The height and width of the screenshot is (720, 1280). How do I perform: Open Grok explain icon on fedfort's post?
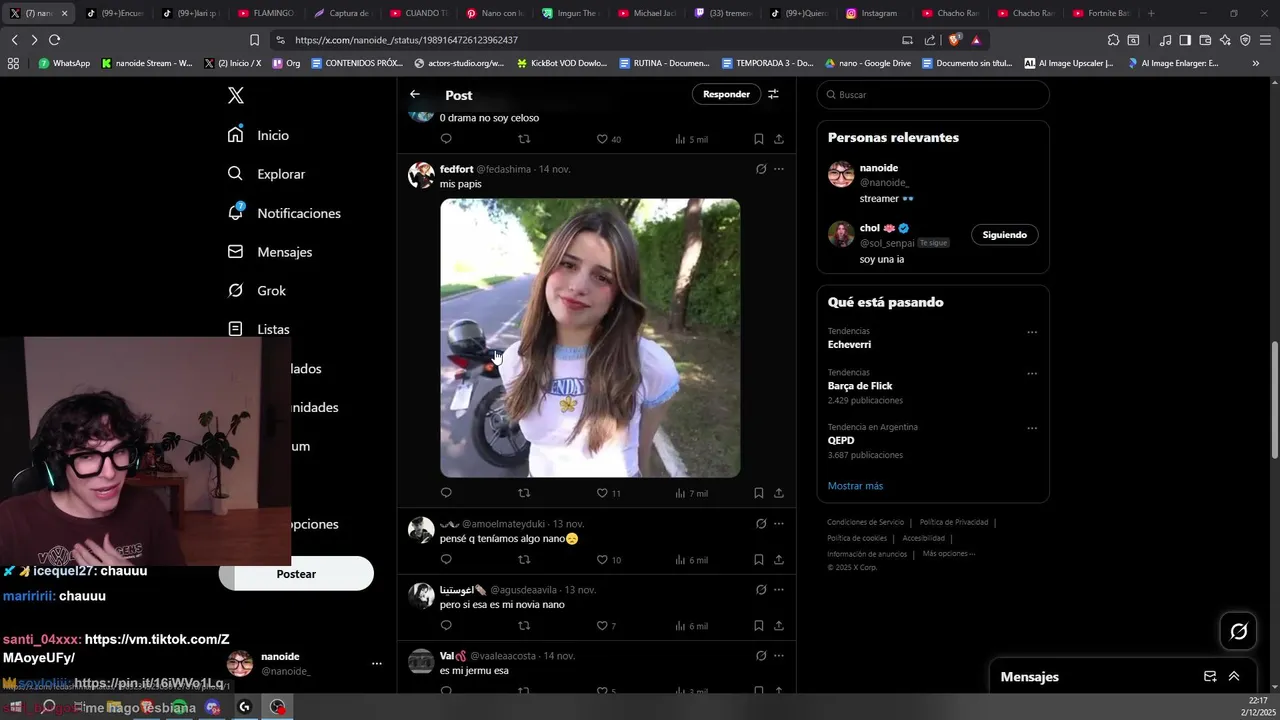tap(761, 169)
